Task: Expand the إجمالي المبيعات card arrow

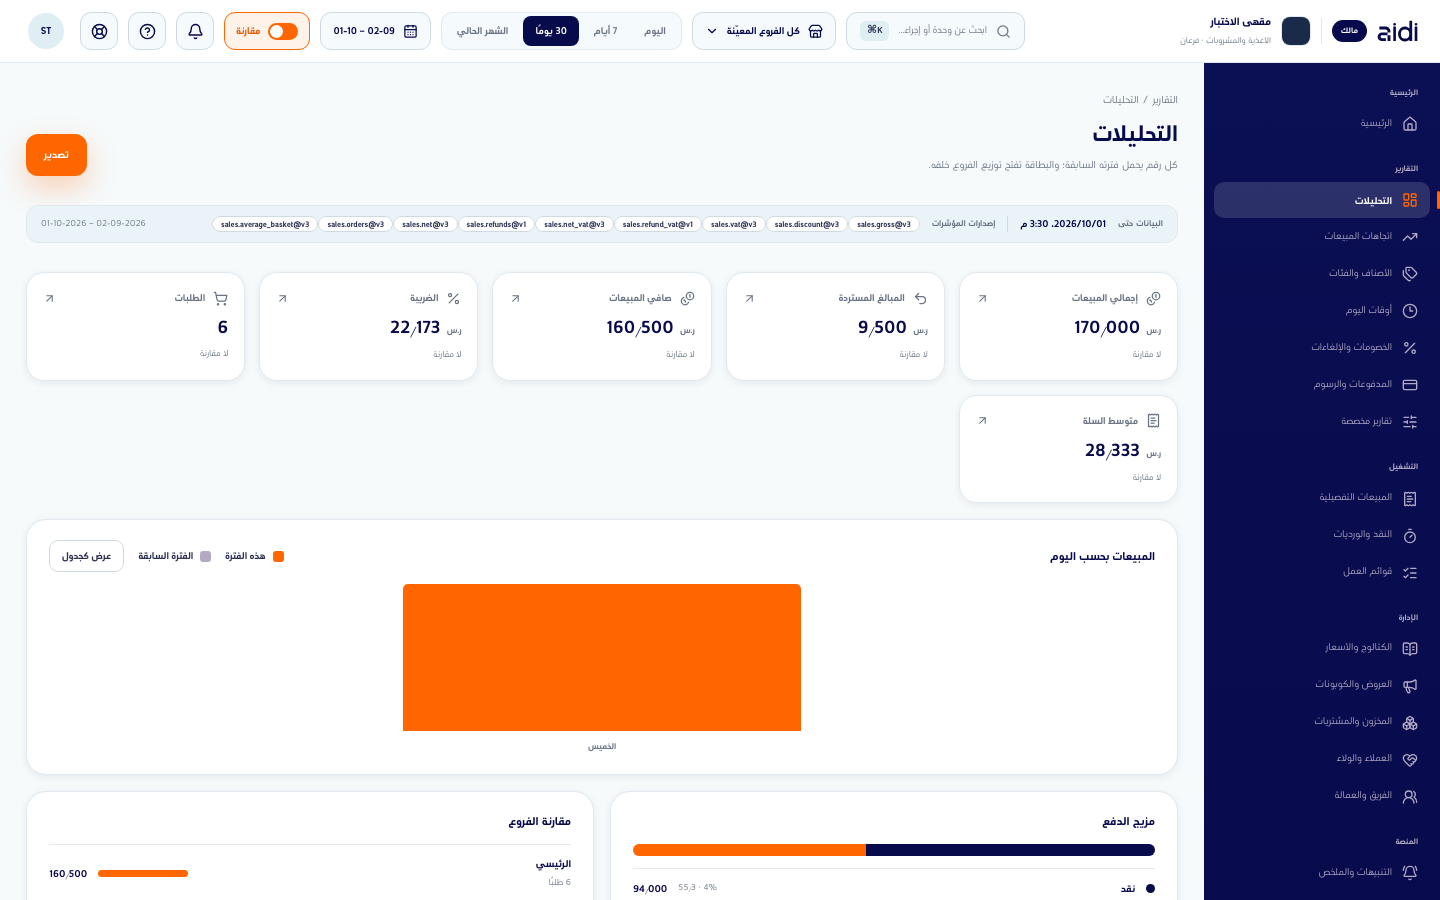Action: [982, 298]
